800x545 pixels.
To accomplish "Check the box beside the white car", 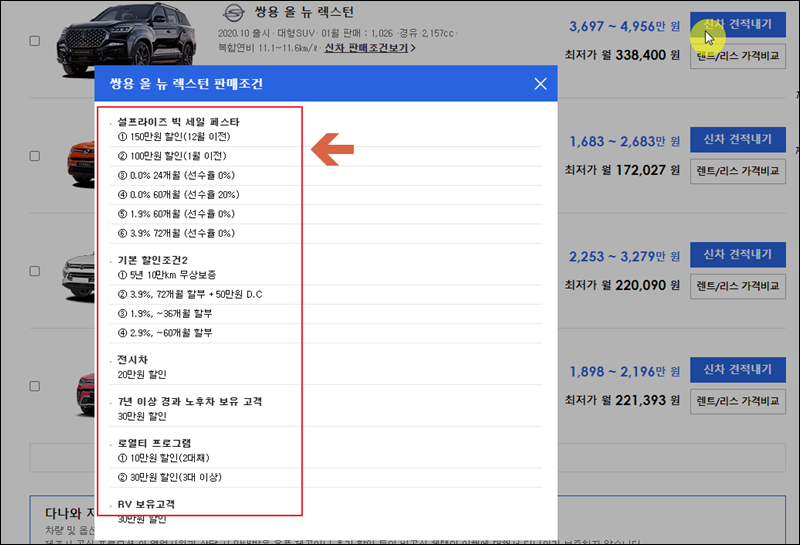I will pos(35,271).
